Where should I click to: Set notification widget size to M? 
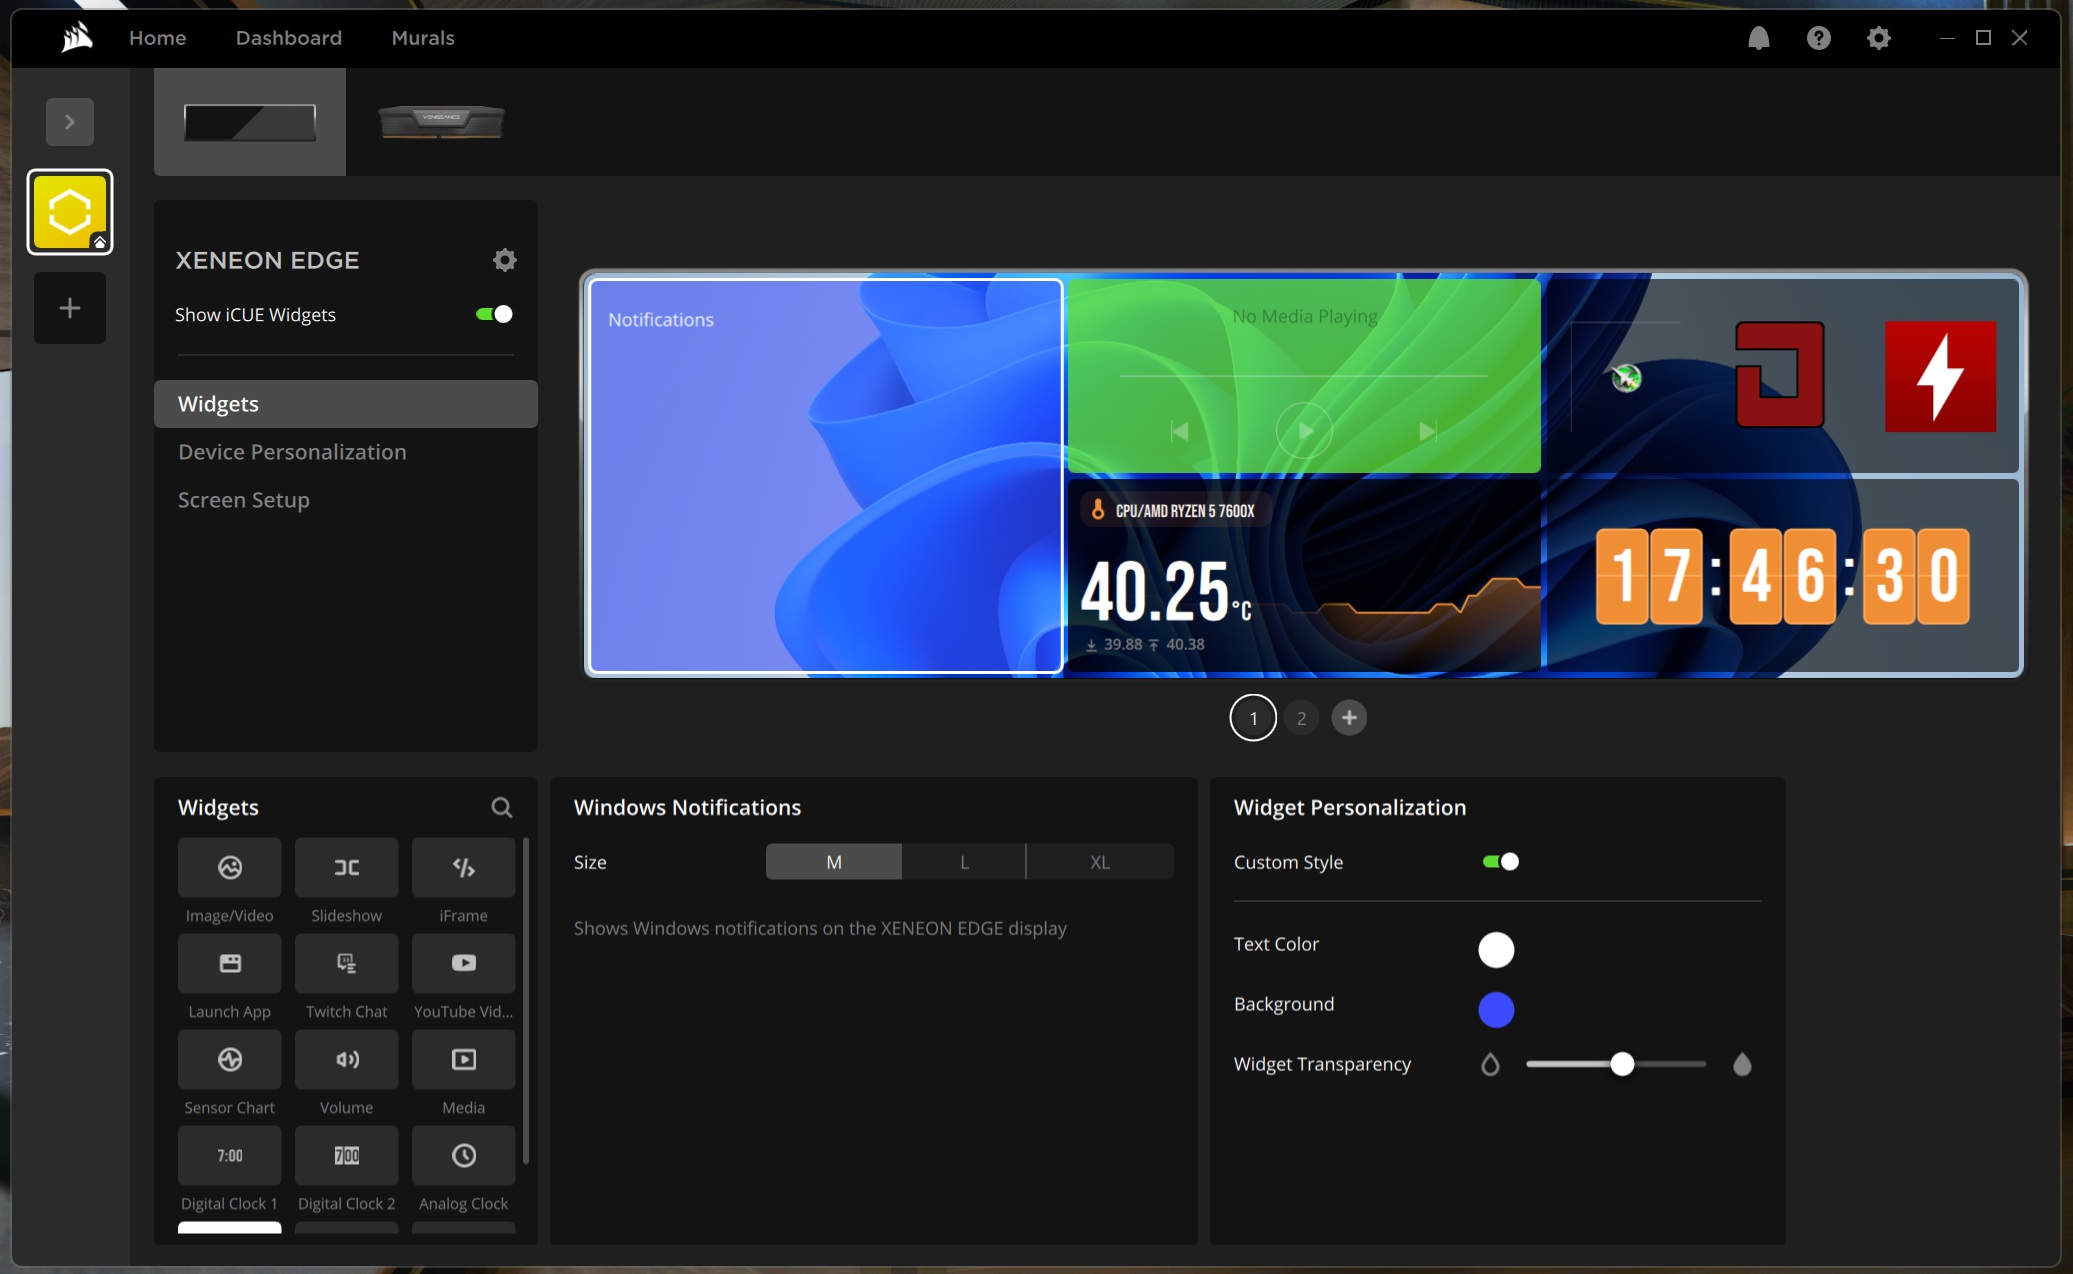834,862
